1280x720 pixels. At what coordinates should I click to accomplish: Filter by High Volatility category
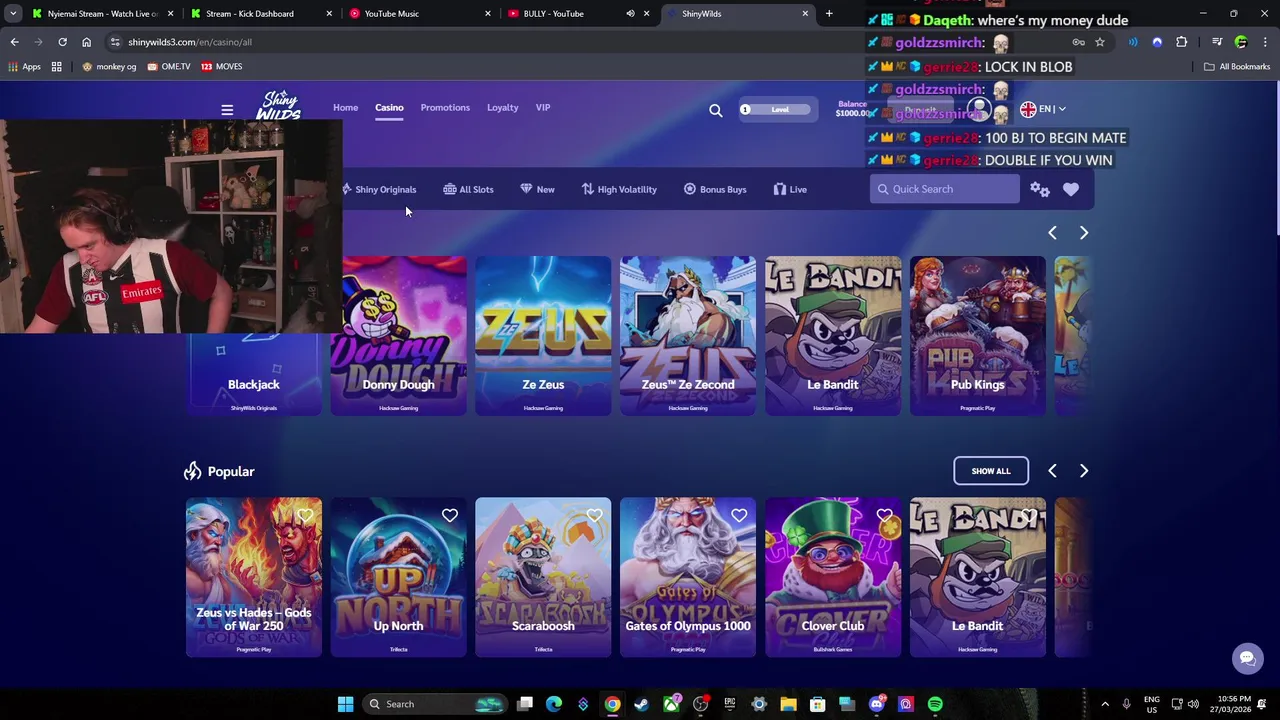click(x=619, y=189)
